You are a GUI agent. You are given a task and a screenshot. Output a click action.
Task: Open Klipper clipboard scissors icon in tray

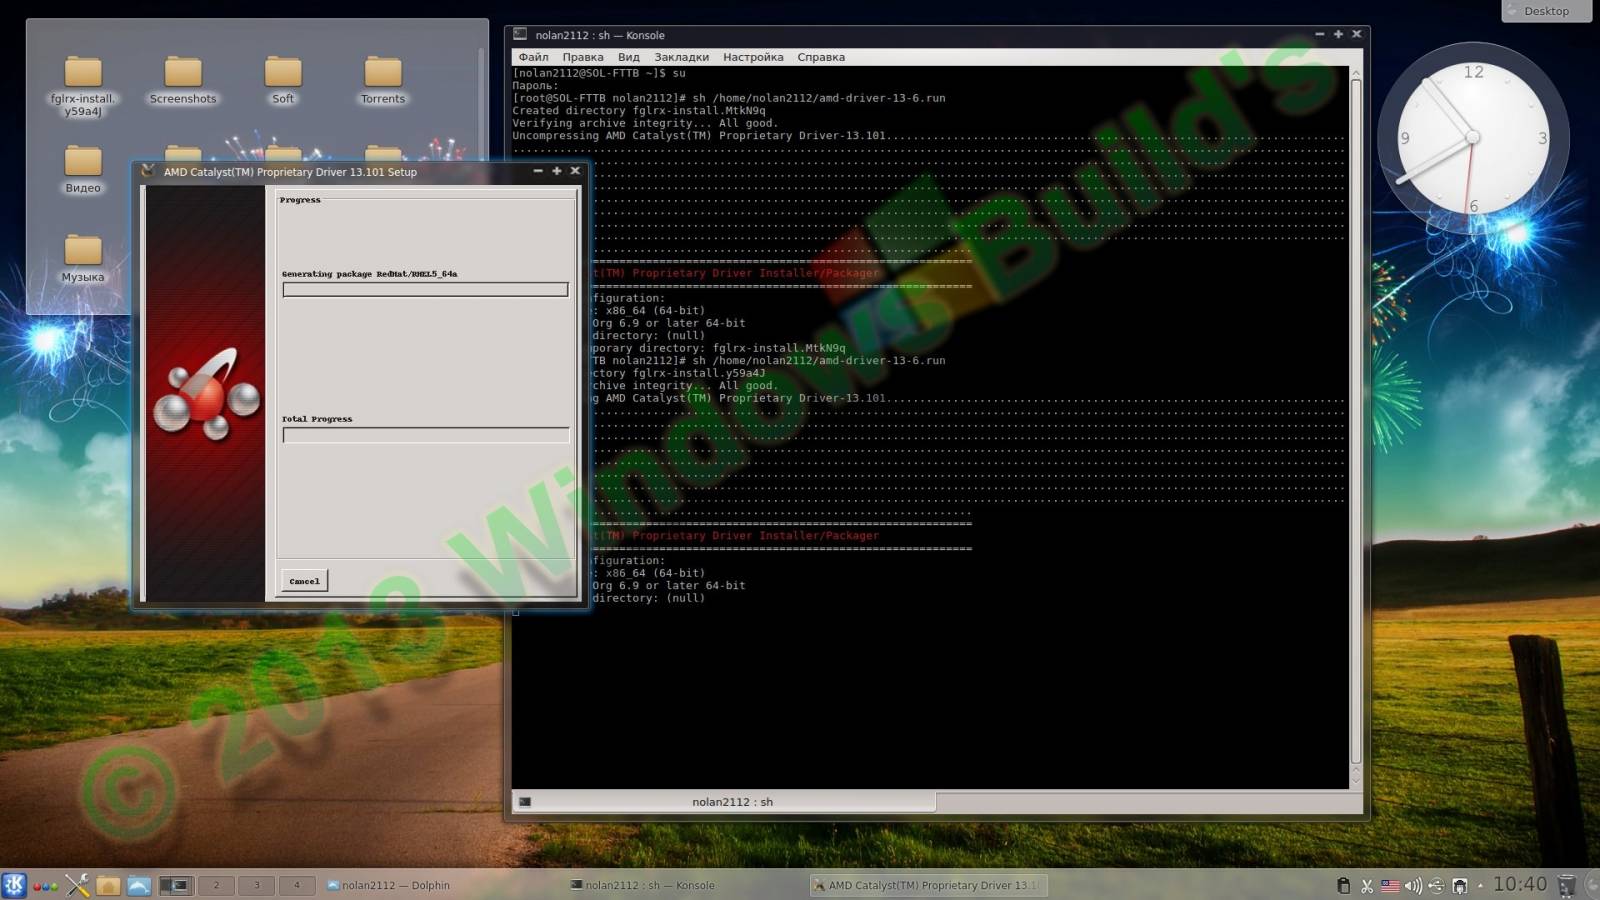pos(1367,885)
